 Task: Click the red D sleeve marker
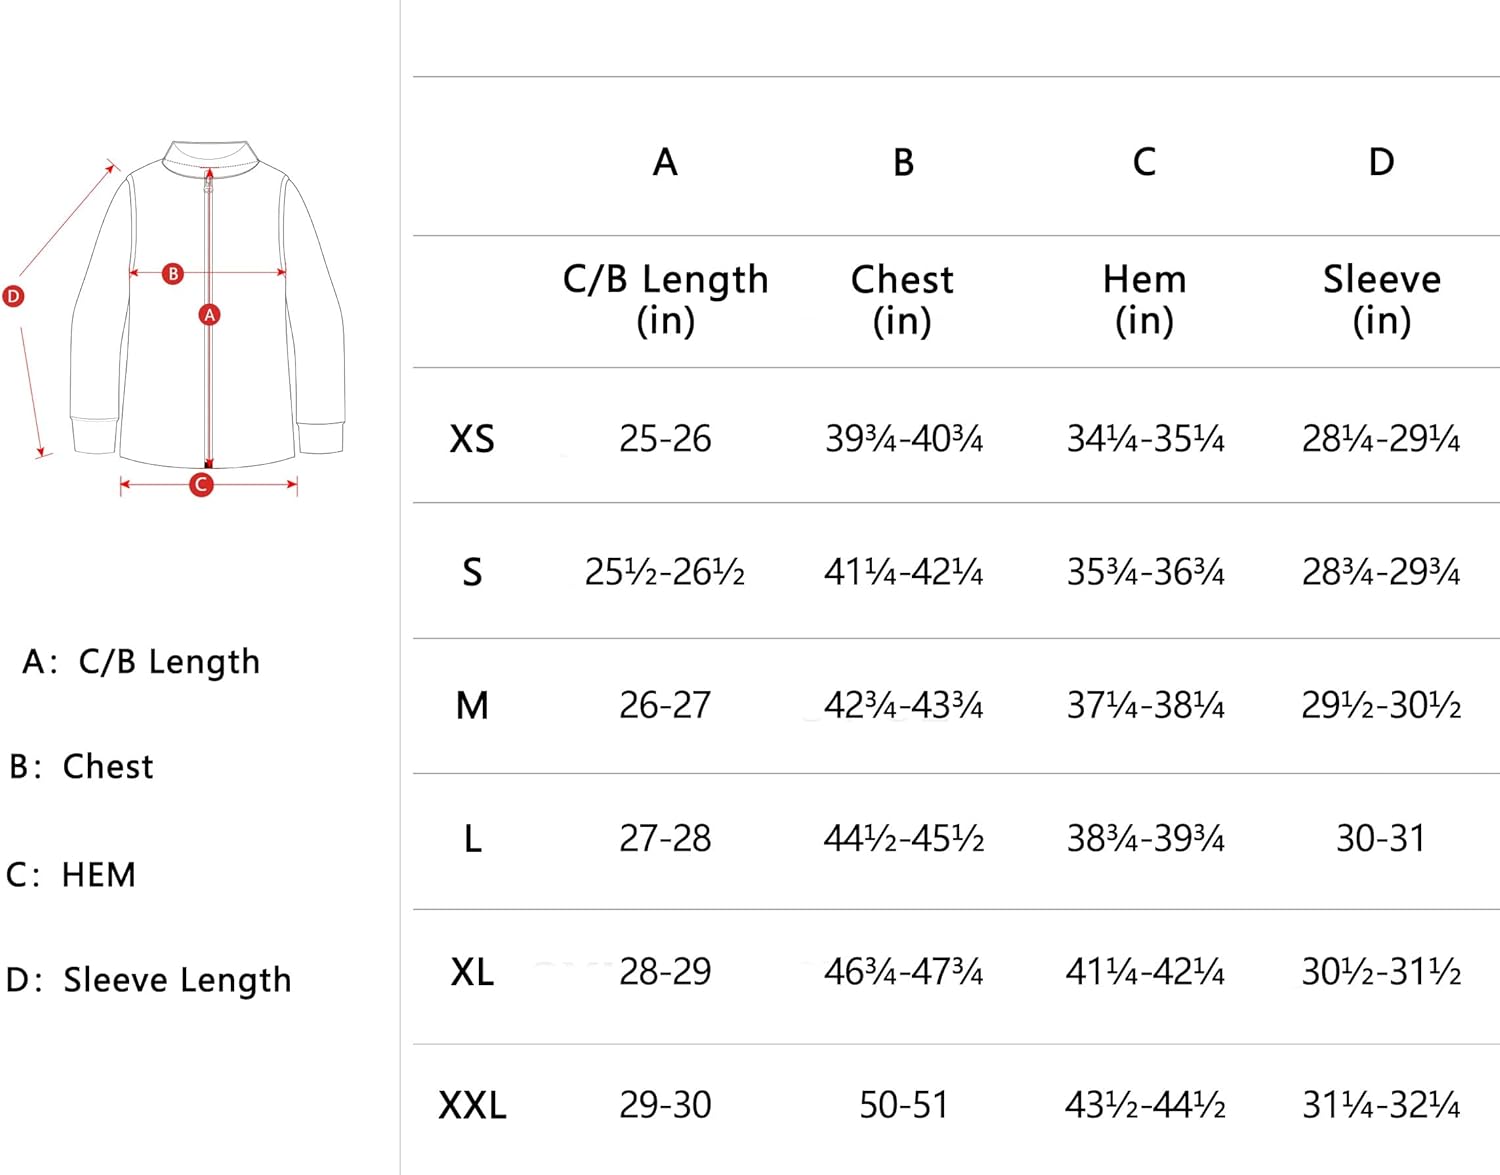click(x=13, y=296)
